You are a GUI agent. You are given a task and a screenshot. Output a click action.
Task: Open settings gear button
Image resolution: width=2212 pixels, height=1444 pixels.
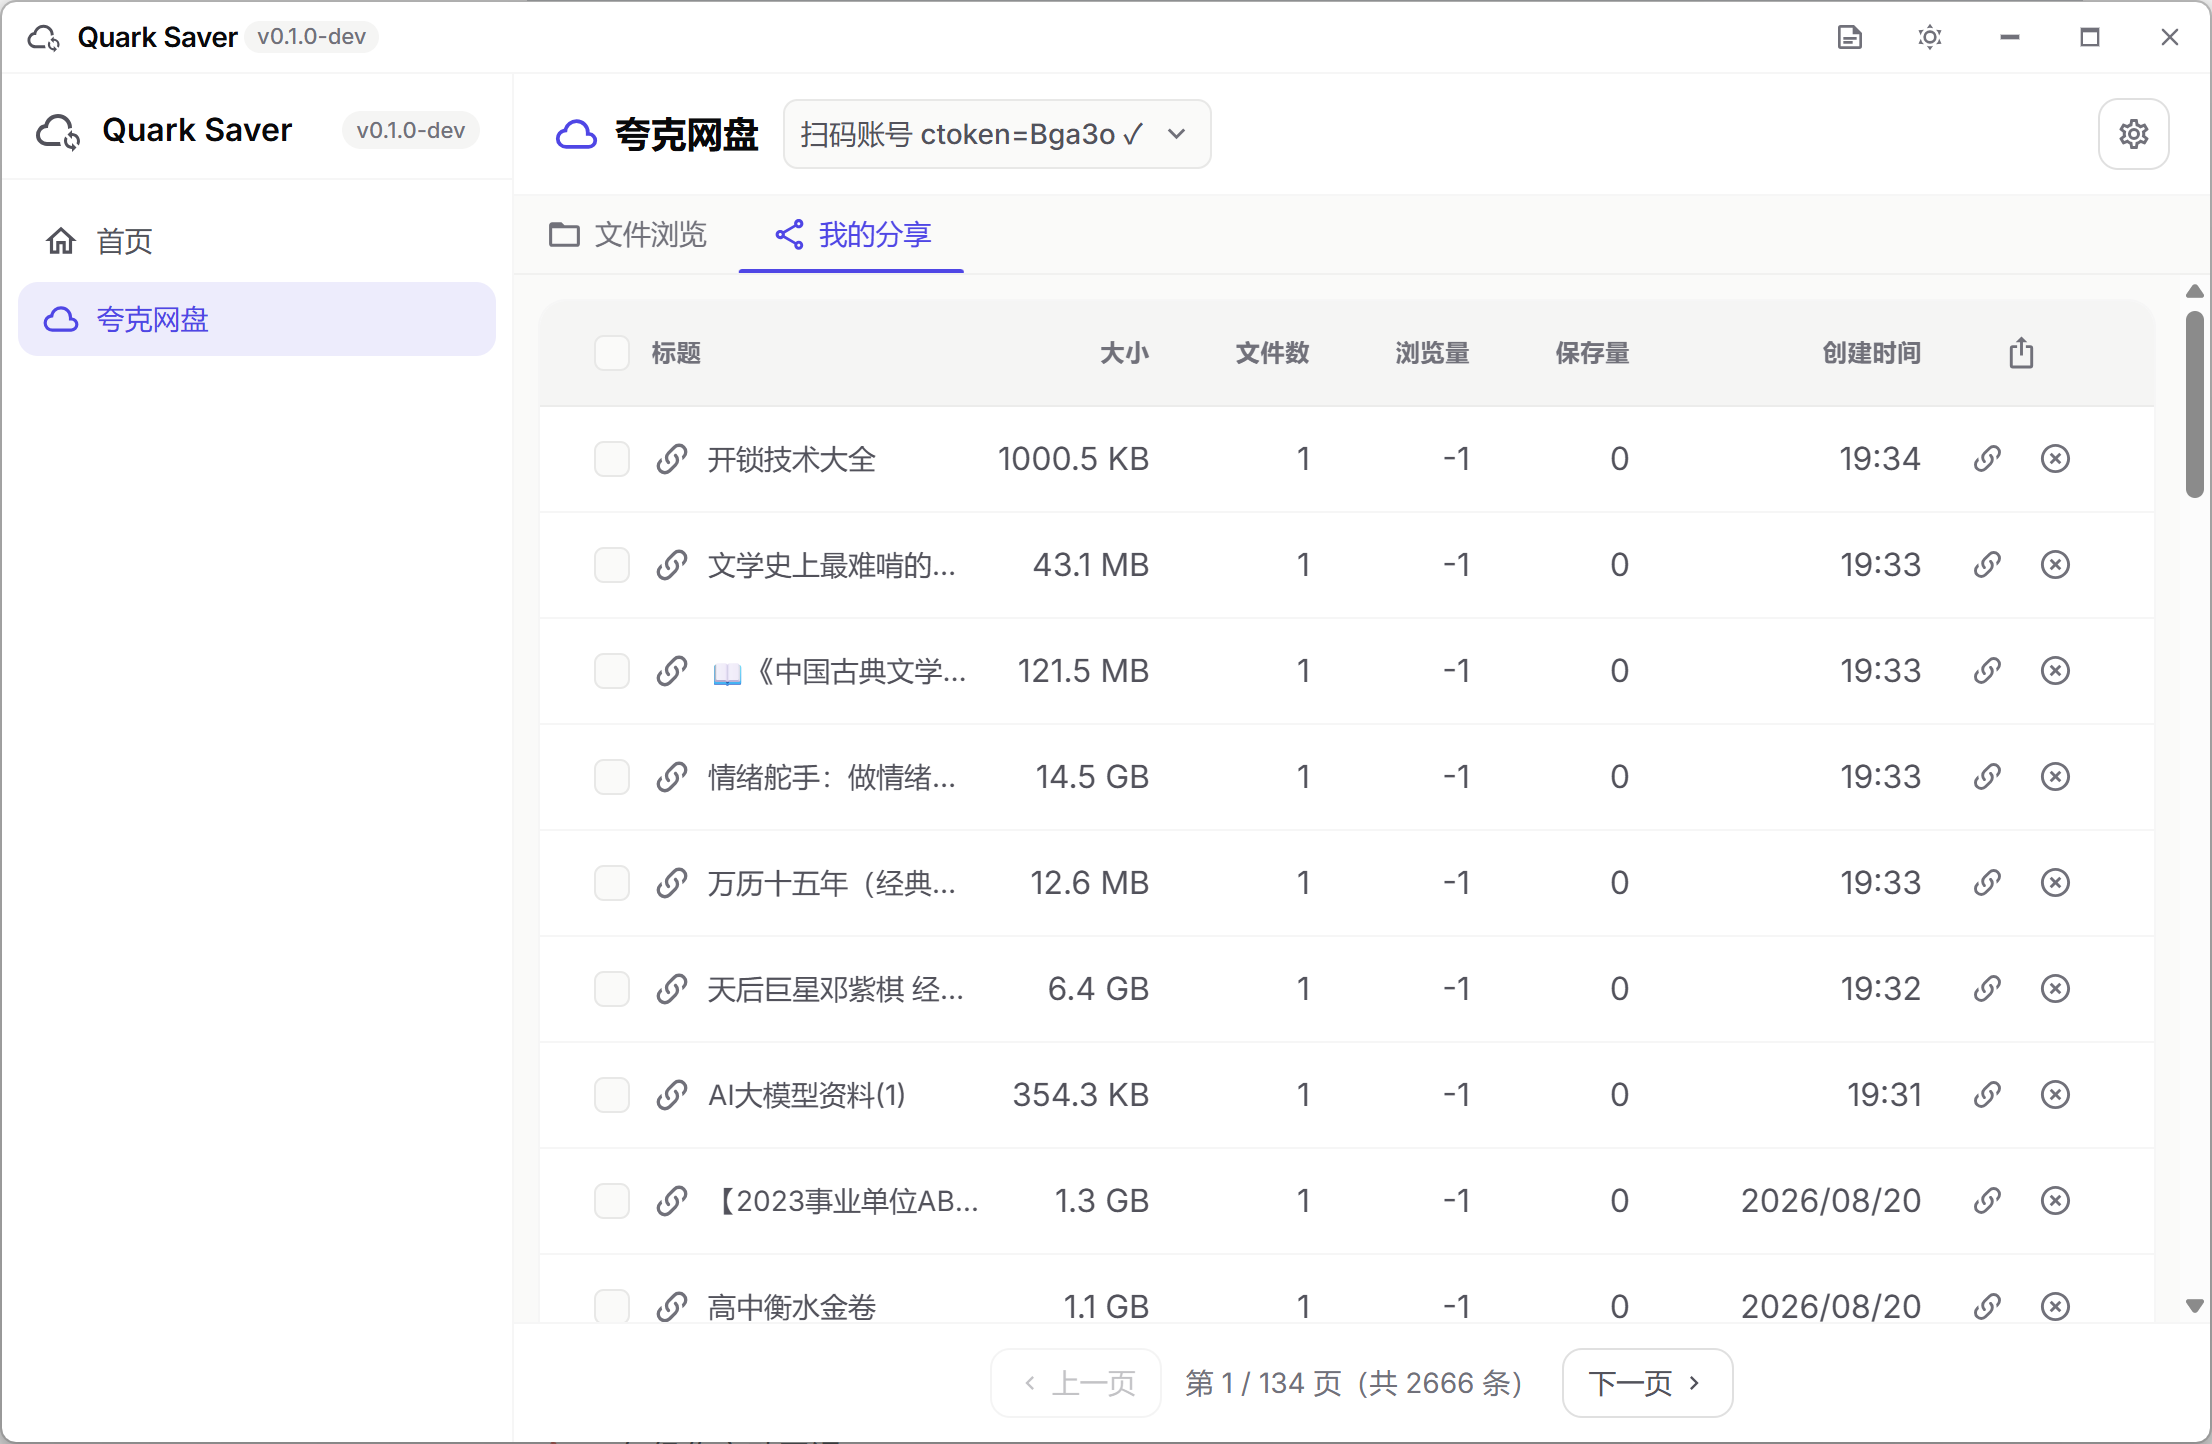pos(2133,134)
